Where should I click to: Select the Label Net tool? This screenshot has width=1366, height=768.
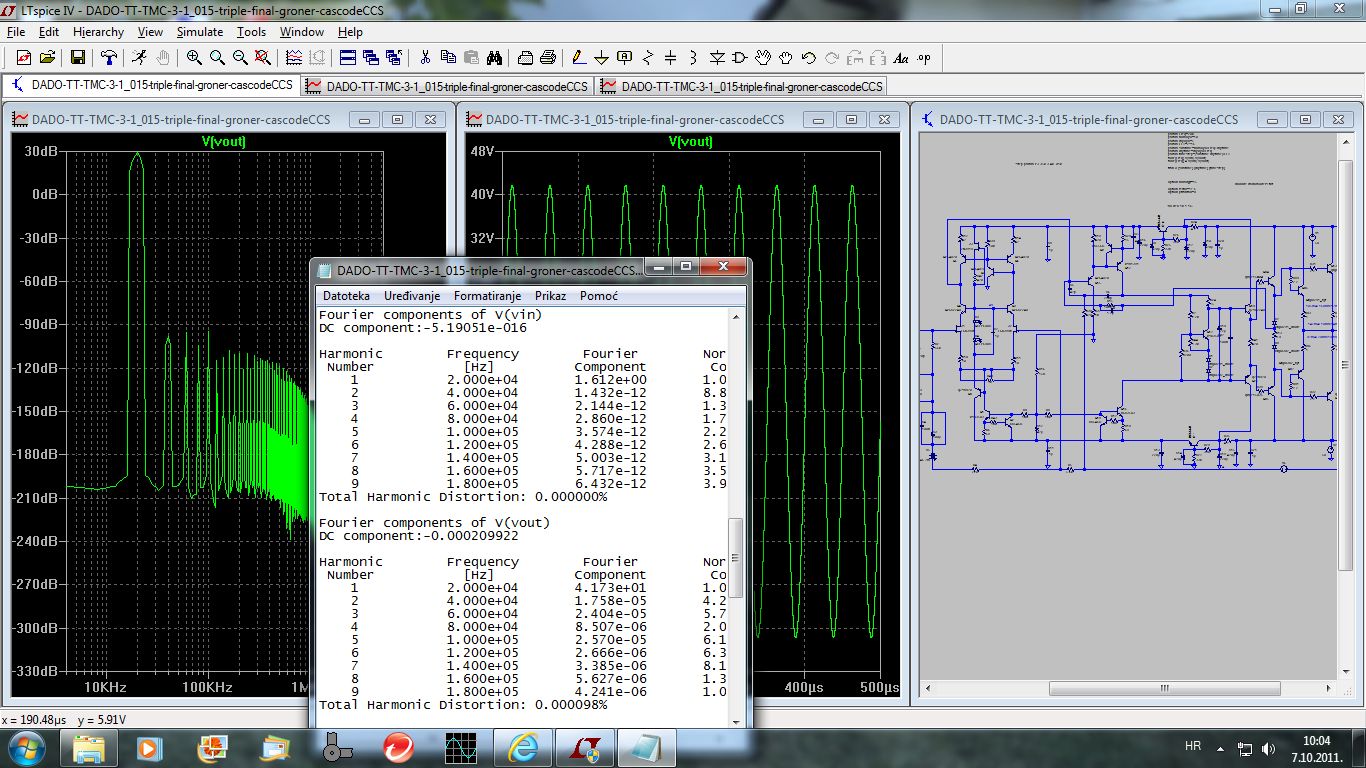point(625,57)
